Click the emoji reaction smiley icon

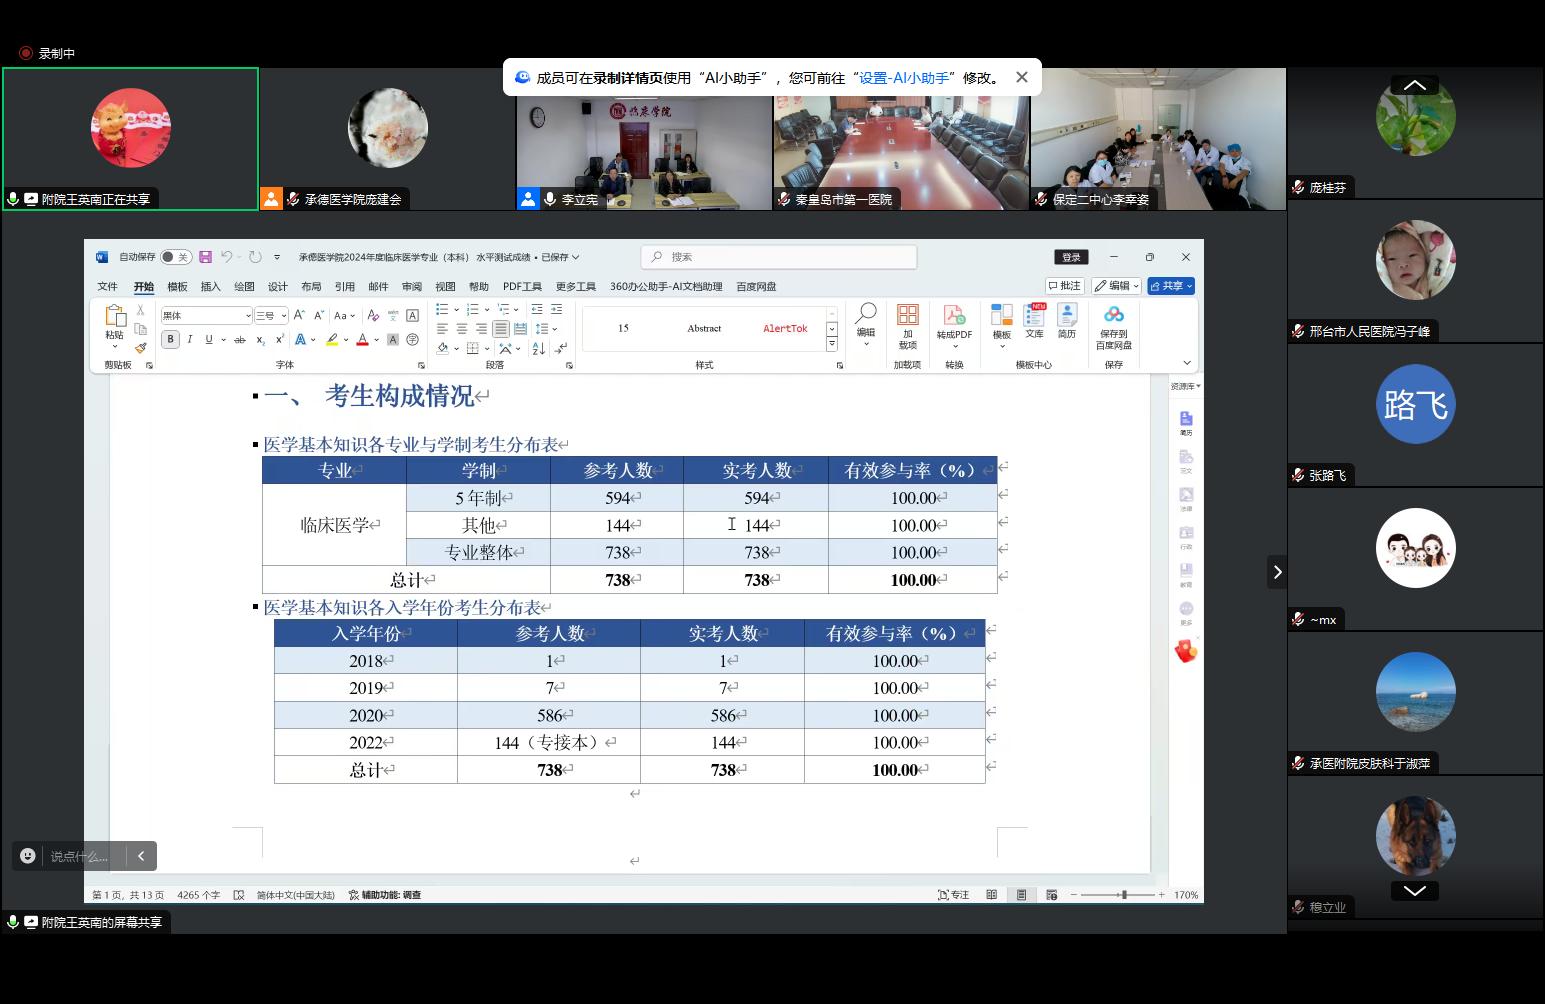point(28,856)
